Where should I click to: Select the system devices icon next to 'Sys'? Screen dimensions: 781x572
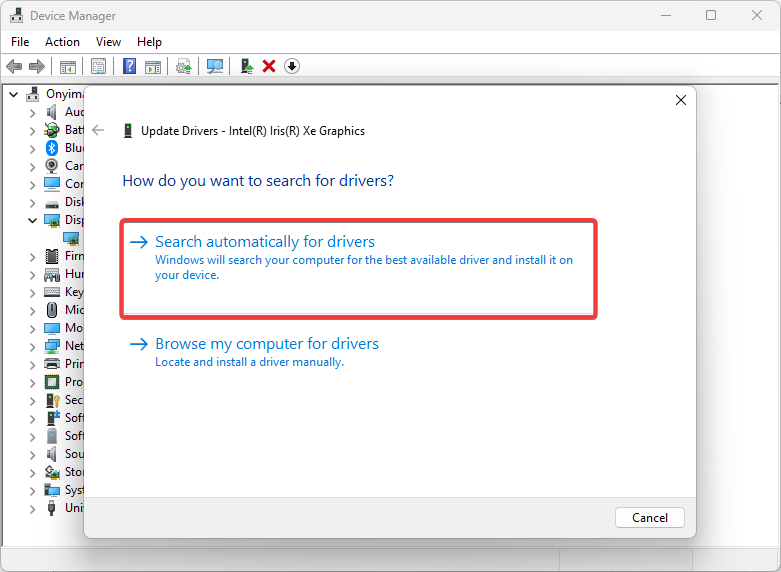tap(52, 490)
